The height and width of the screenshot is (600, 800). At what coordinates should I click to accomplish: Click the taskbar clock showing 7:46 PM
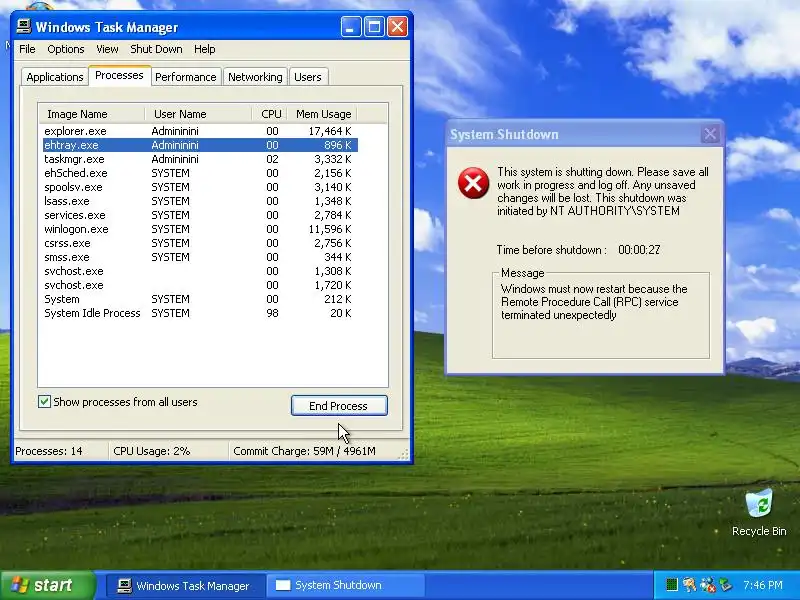tap(763, 585)
